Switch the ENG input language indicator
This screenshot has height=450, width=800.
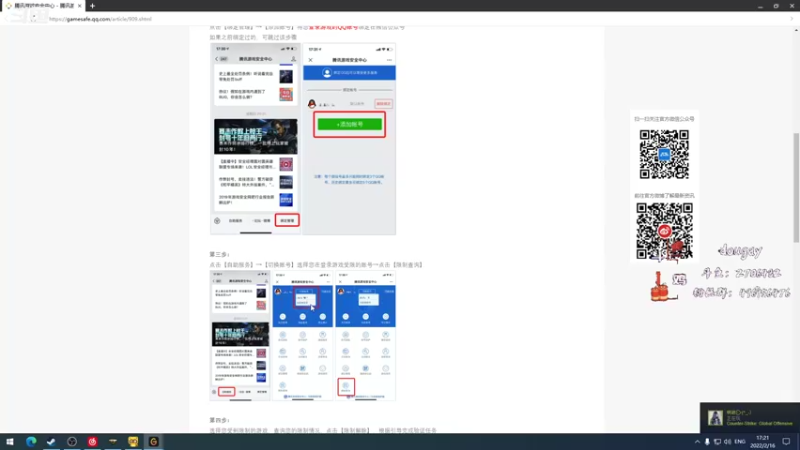pos(740,442)
